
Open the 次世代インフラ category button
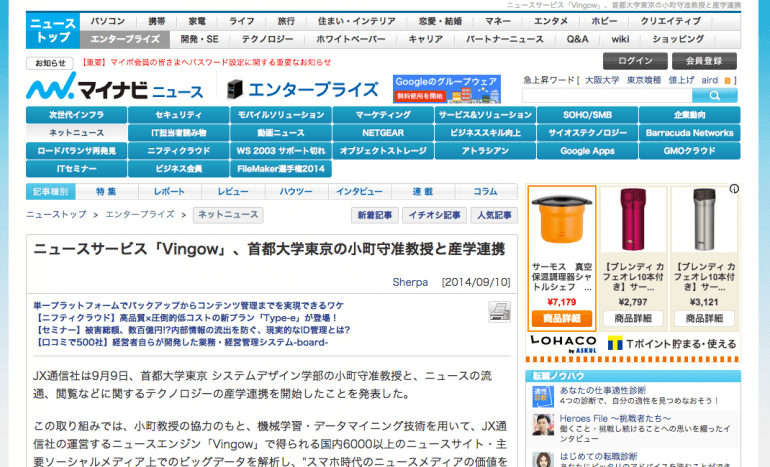click(77, 115)
